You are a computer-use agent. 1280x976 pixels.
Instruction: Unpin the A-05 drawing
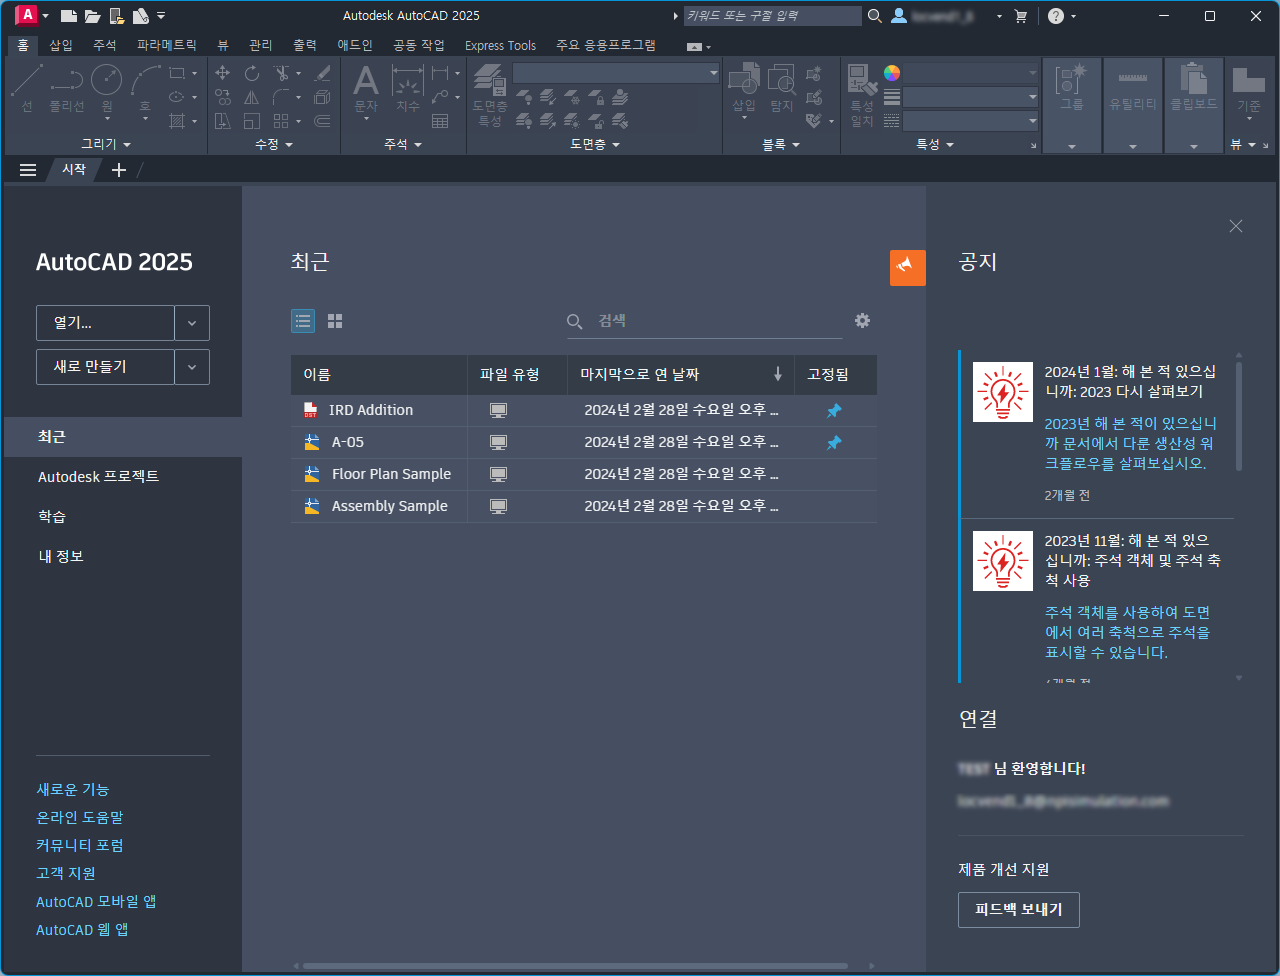(834, 443)
